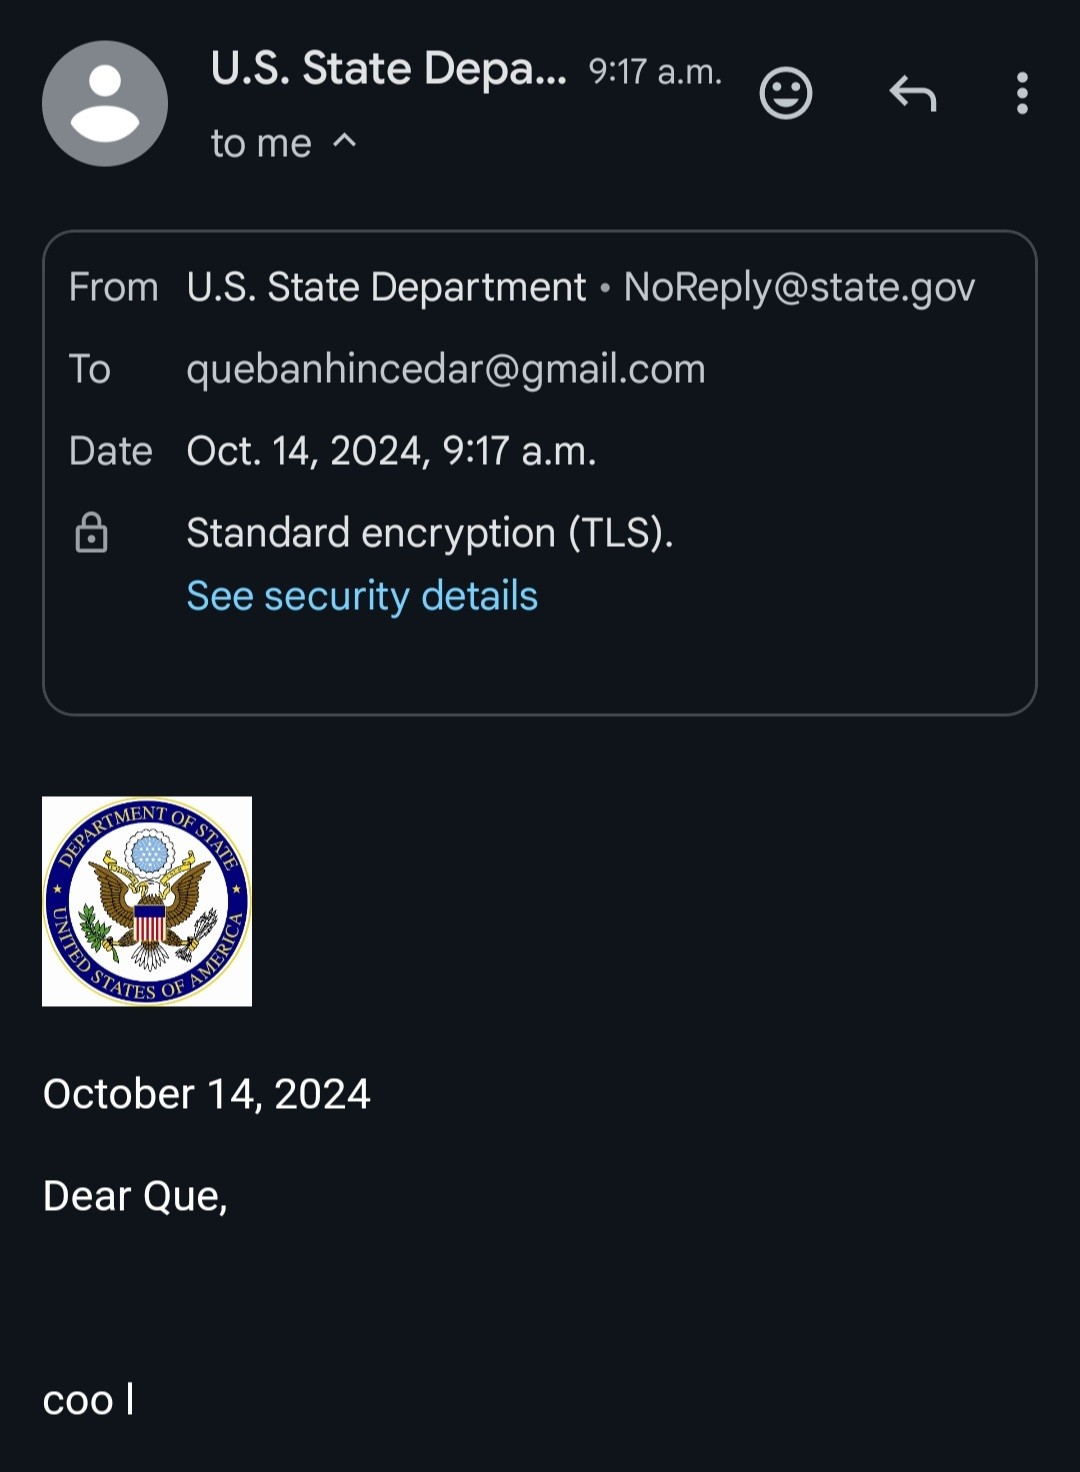Add an emoji reaction to the email
This screenshot has width=1080, height=1472.
point(786,94)
